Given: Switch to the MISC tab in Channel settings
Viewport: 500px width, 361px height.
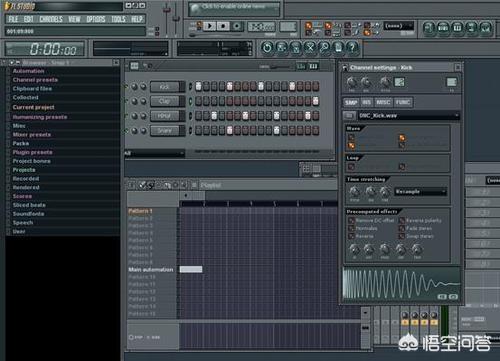Looking at the screenshot, I should point(383,102).
